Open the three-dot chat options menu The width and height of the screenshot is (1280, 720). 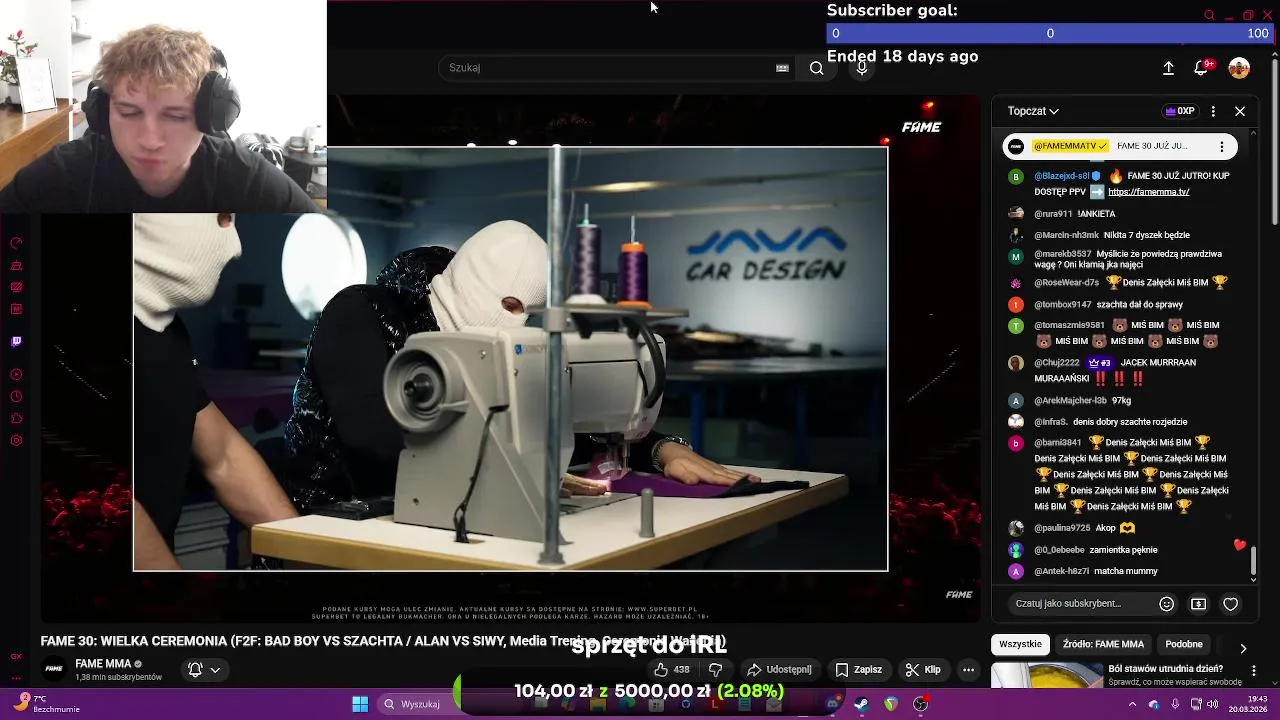[1213, 111]
